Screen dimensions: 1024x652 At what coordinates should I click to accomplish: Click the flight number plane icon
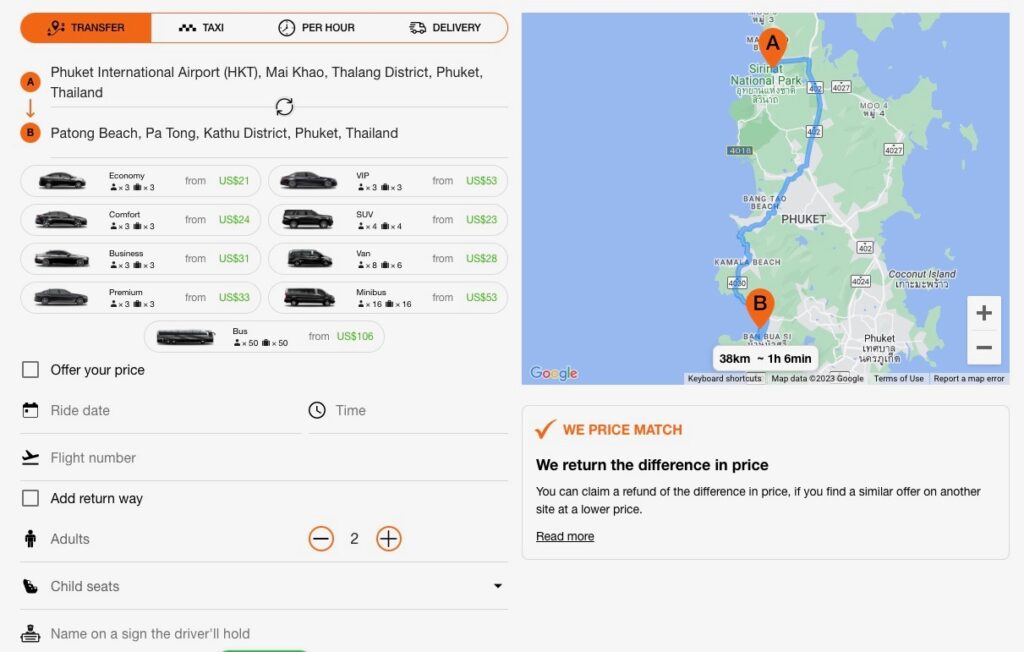pos(31,457)
